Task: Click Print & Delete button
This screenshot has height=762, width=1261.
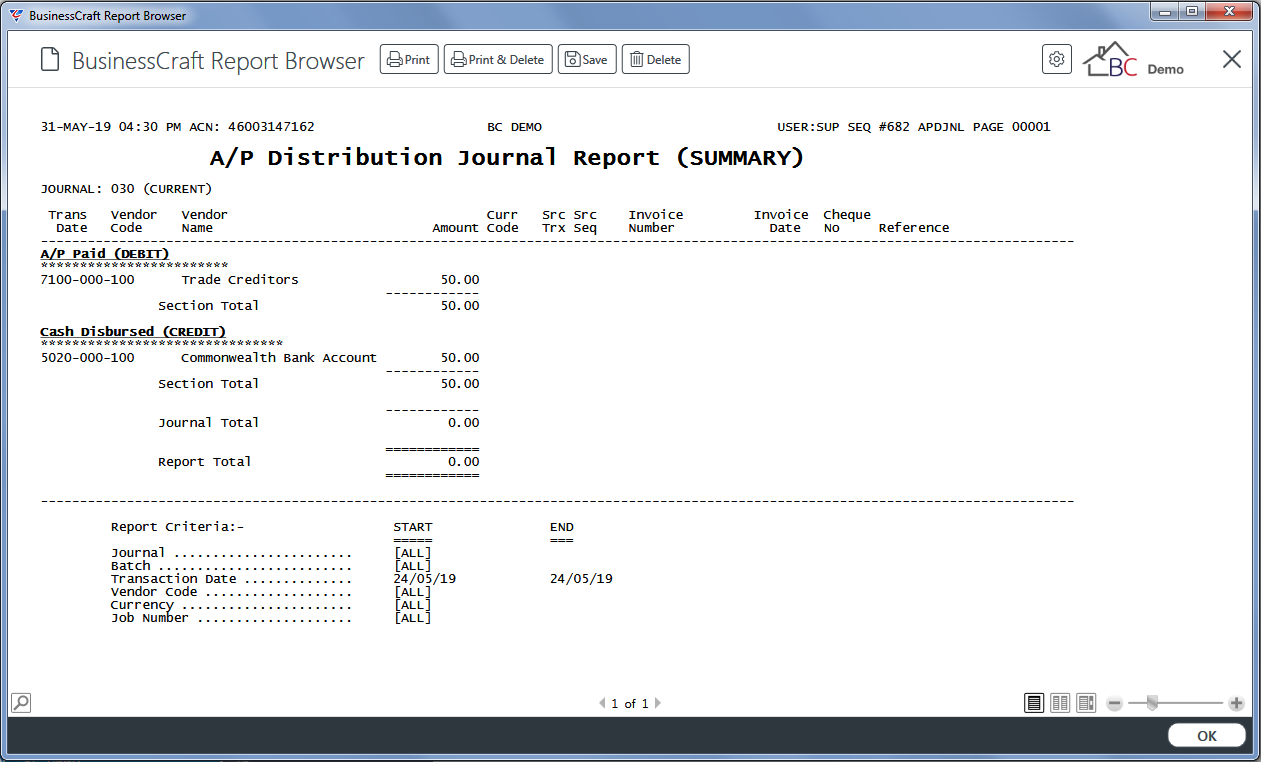Action: click(x=498, y=60)
